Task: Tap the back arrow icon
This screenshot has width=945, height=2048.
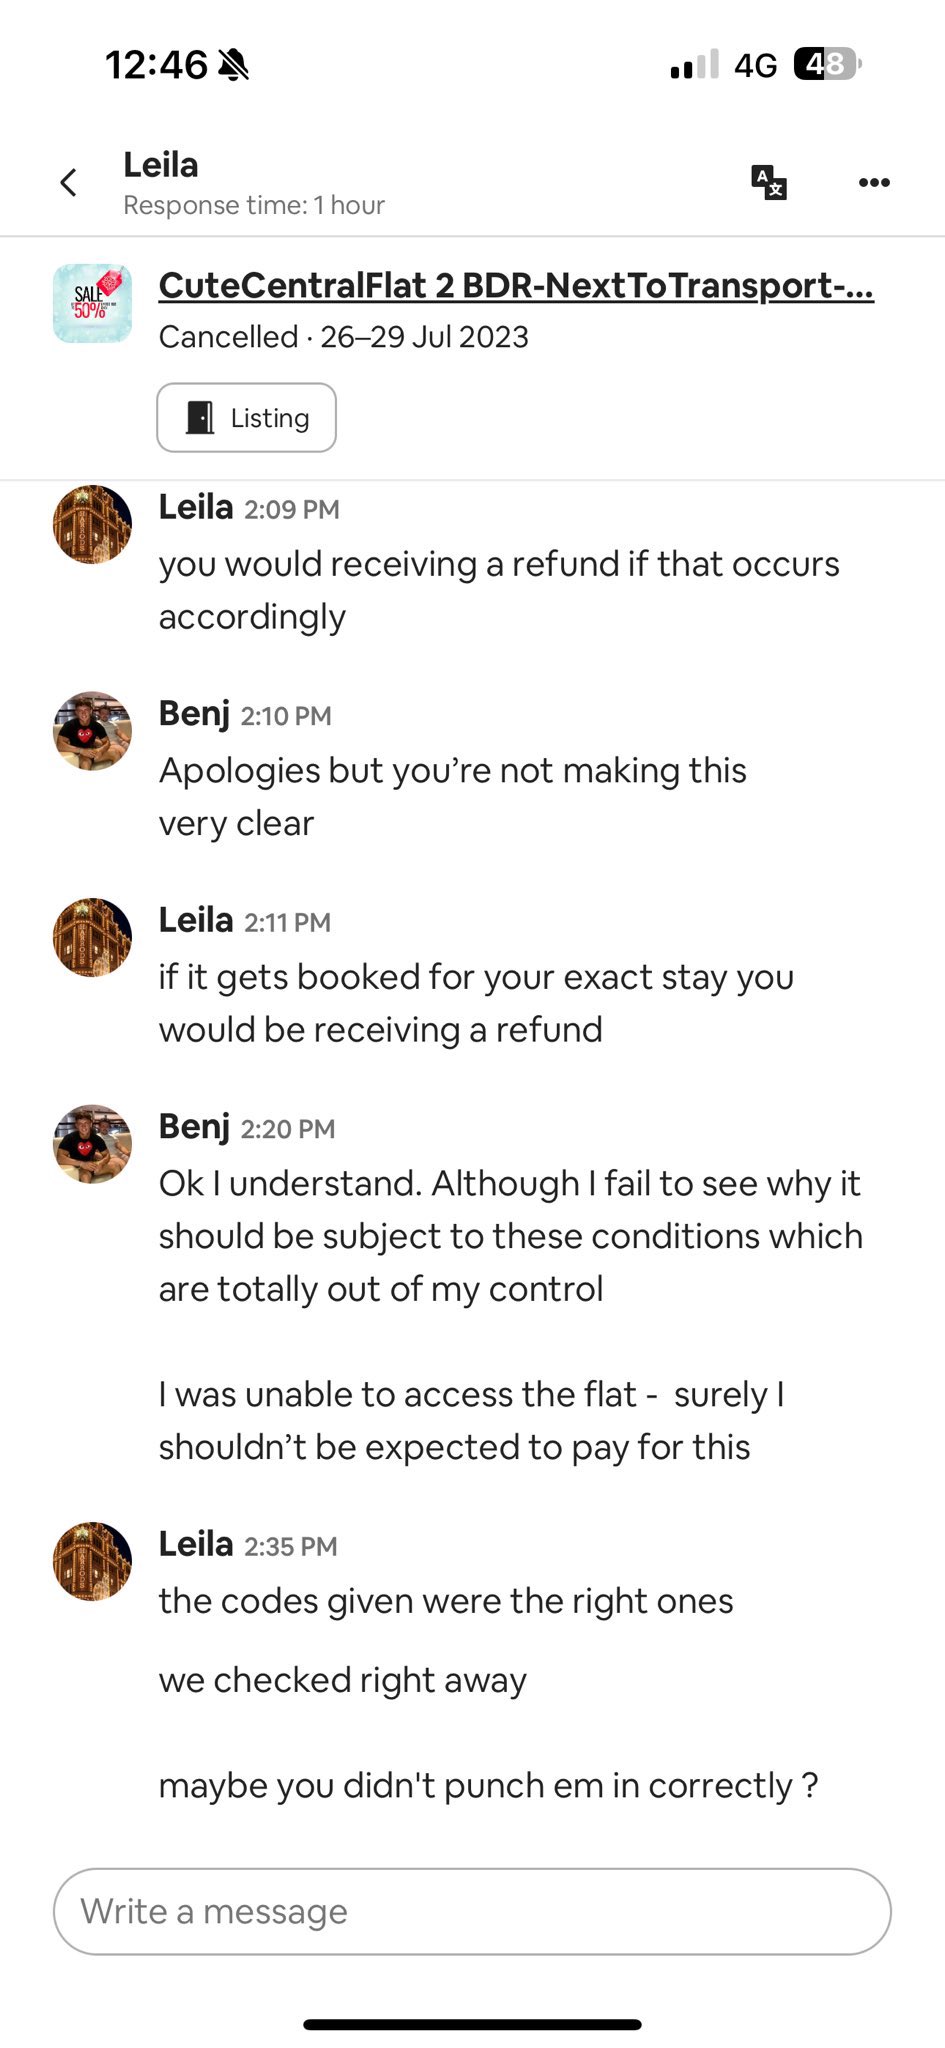Action: click(68, 183)
